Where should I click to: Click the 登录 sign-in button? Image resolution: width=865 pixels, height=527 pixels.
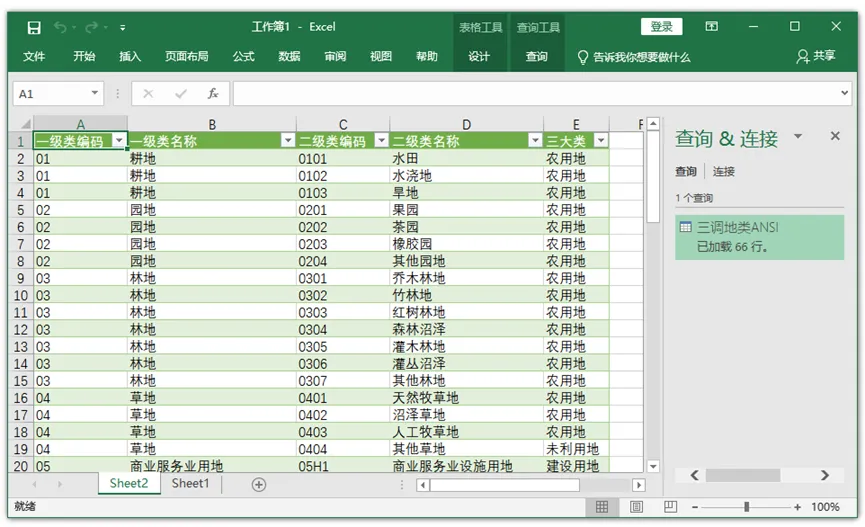pos(661,26)
